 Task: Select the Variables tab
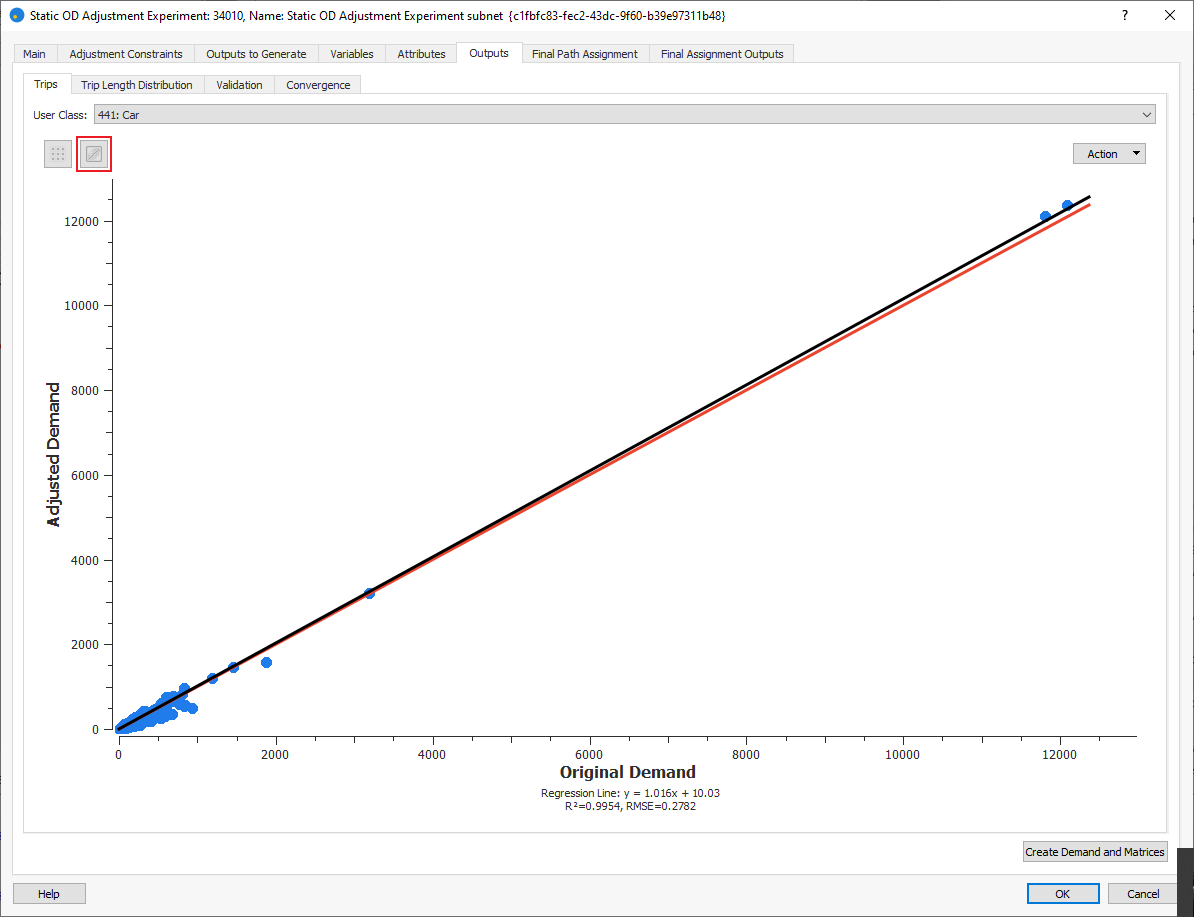coord(352,54)
